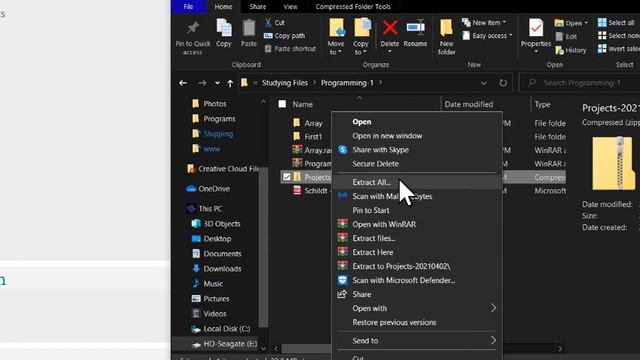640x360 pixels.
Task: Toggle the select-all checkbox beside Name
Action: pyautogui.click(x=282, y=104)
